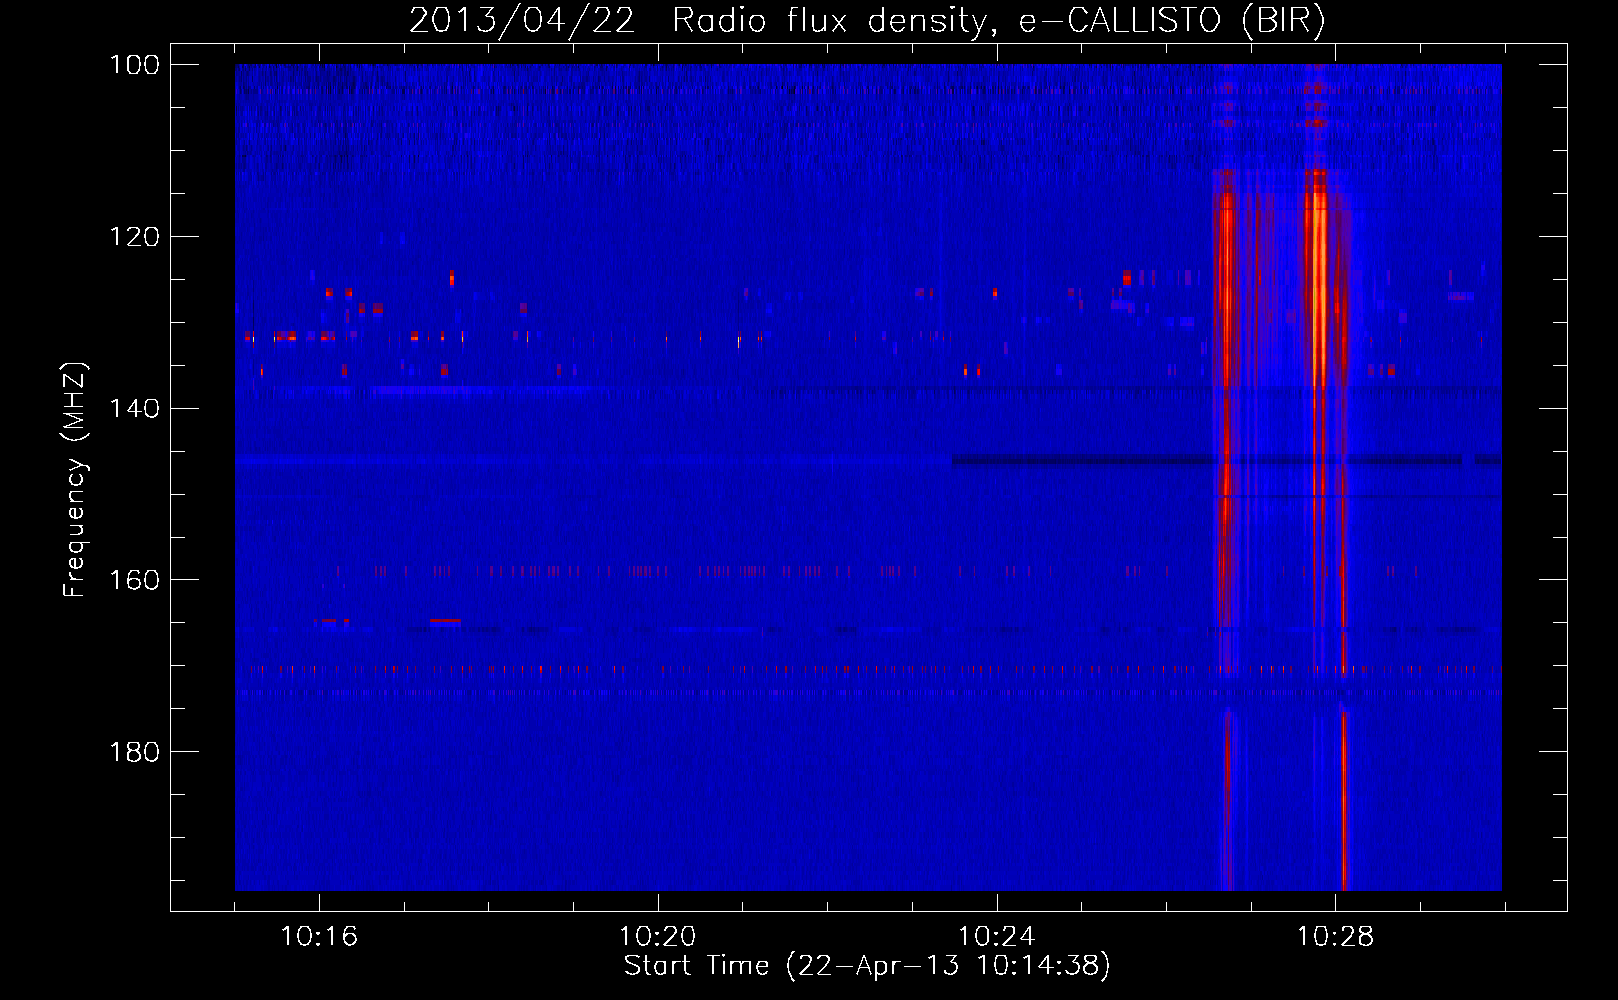Click the 10:24 time tick label
Viewport: 1618px width, 1000px height.
click(x=997, y=936)
